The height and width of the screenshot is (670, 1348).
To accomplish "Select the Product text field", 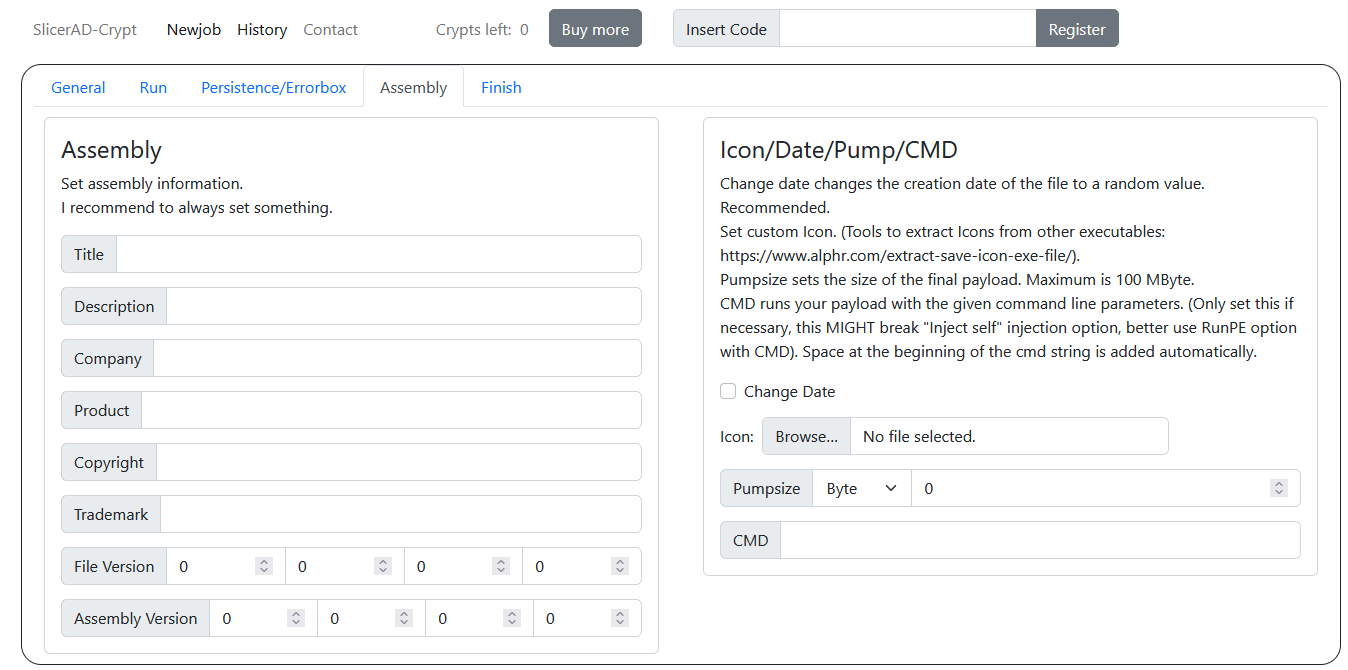I will (391, 410).
